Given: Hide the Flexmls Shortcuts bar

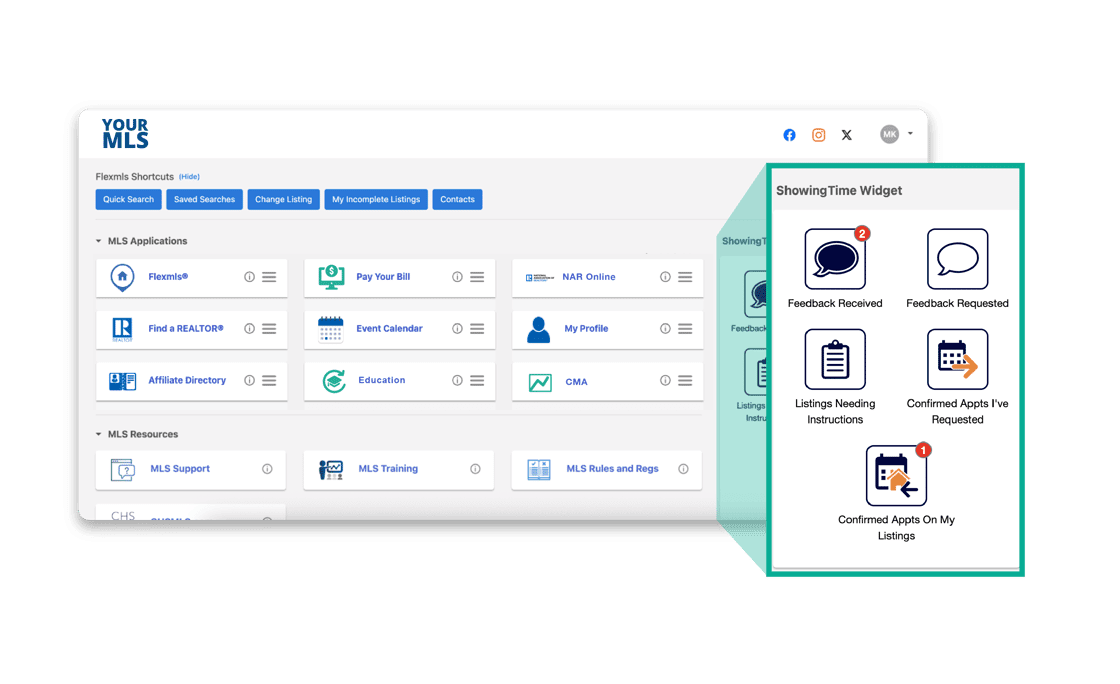Looking at the screenshot, I should tap(189, 177).
